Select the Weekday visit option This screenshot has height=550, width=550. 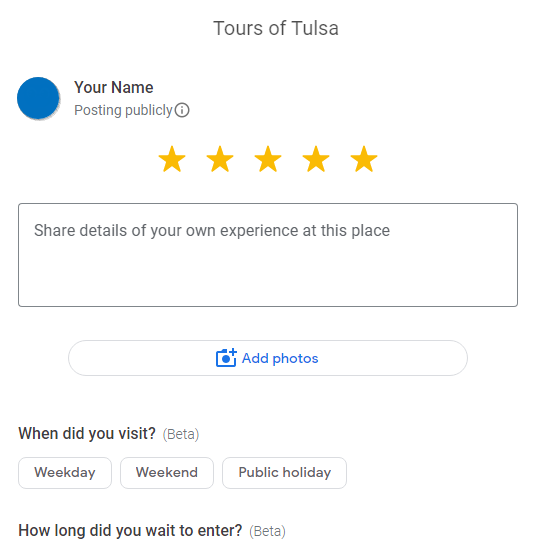pos(65,472)
